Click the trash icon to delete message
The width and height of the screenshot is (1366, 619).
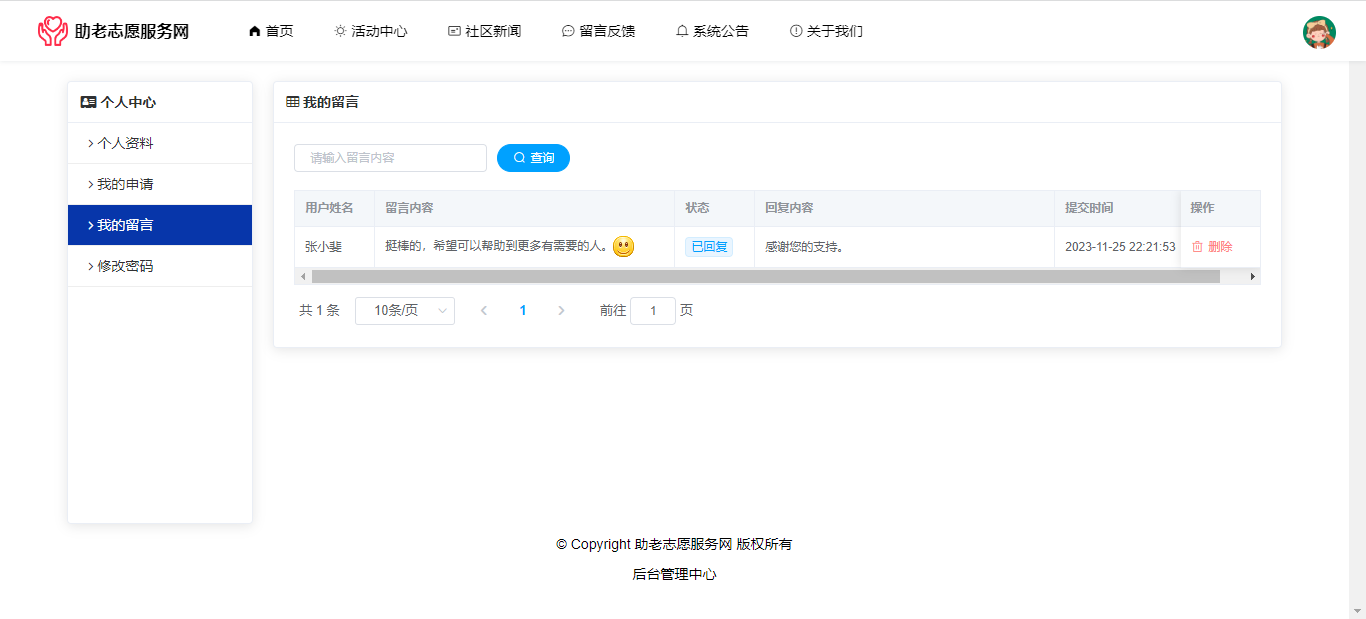coord(1197,247)
